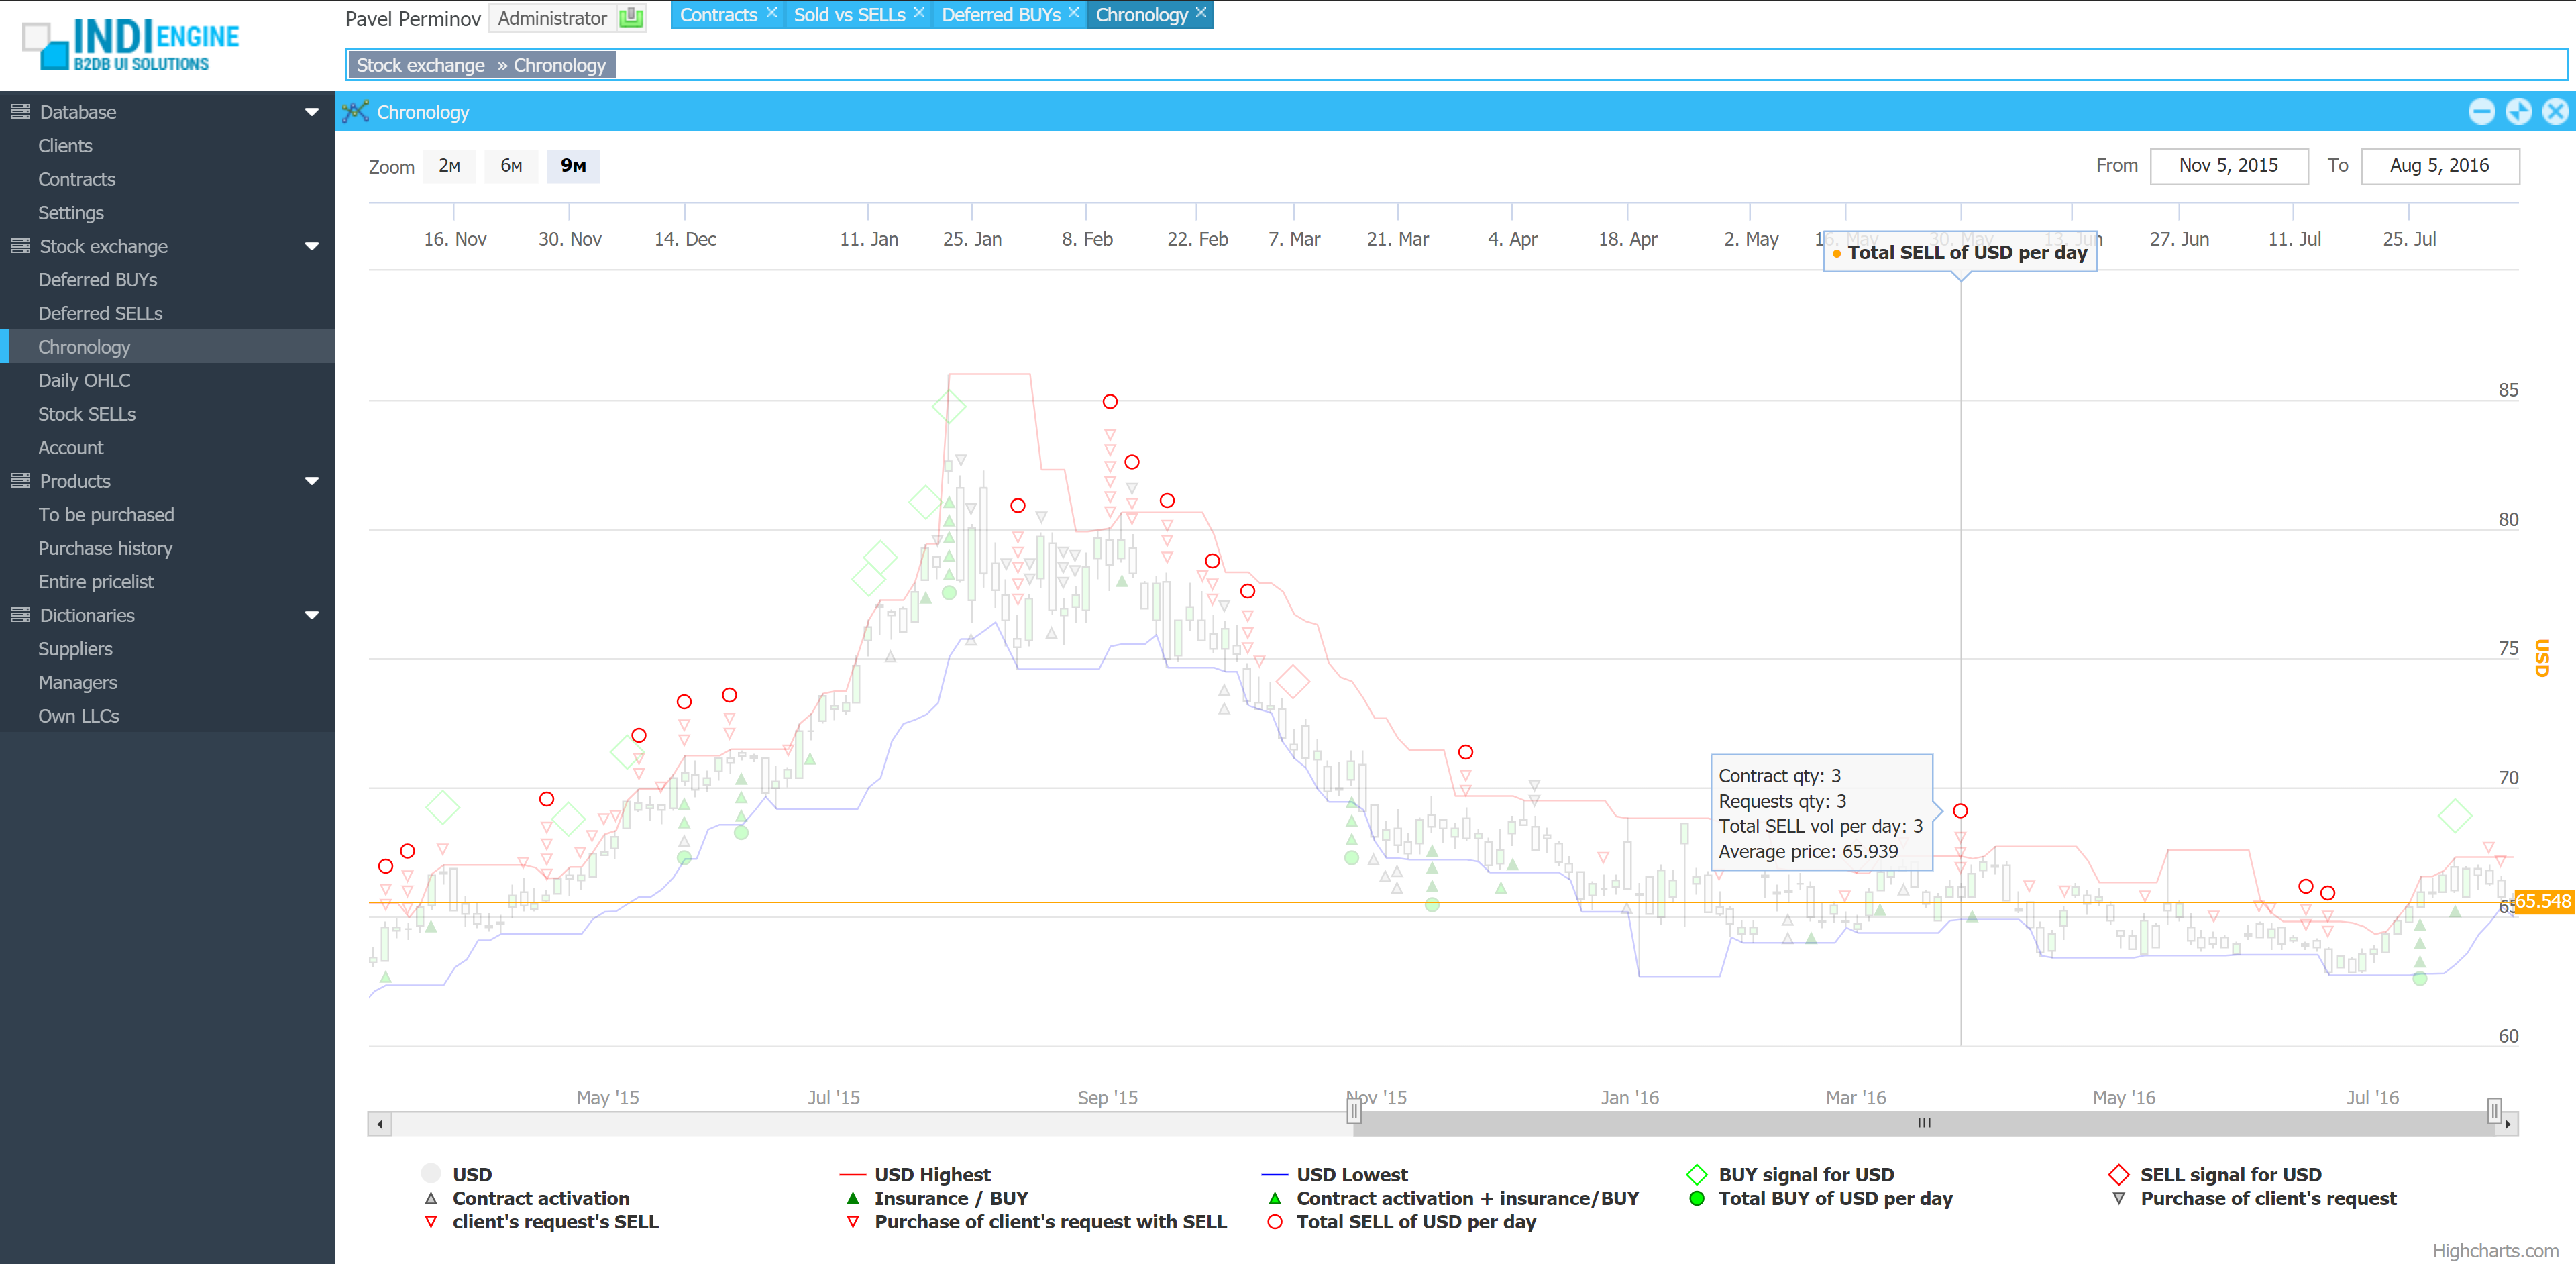The height and width of the screenshot is (1264, 2576).
Task: Click left handle of chart navigator
Action: [x=1354, y=1110]
